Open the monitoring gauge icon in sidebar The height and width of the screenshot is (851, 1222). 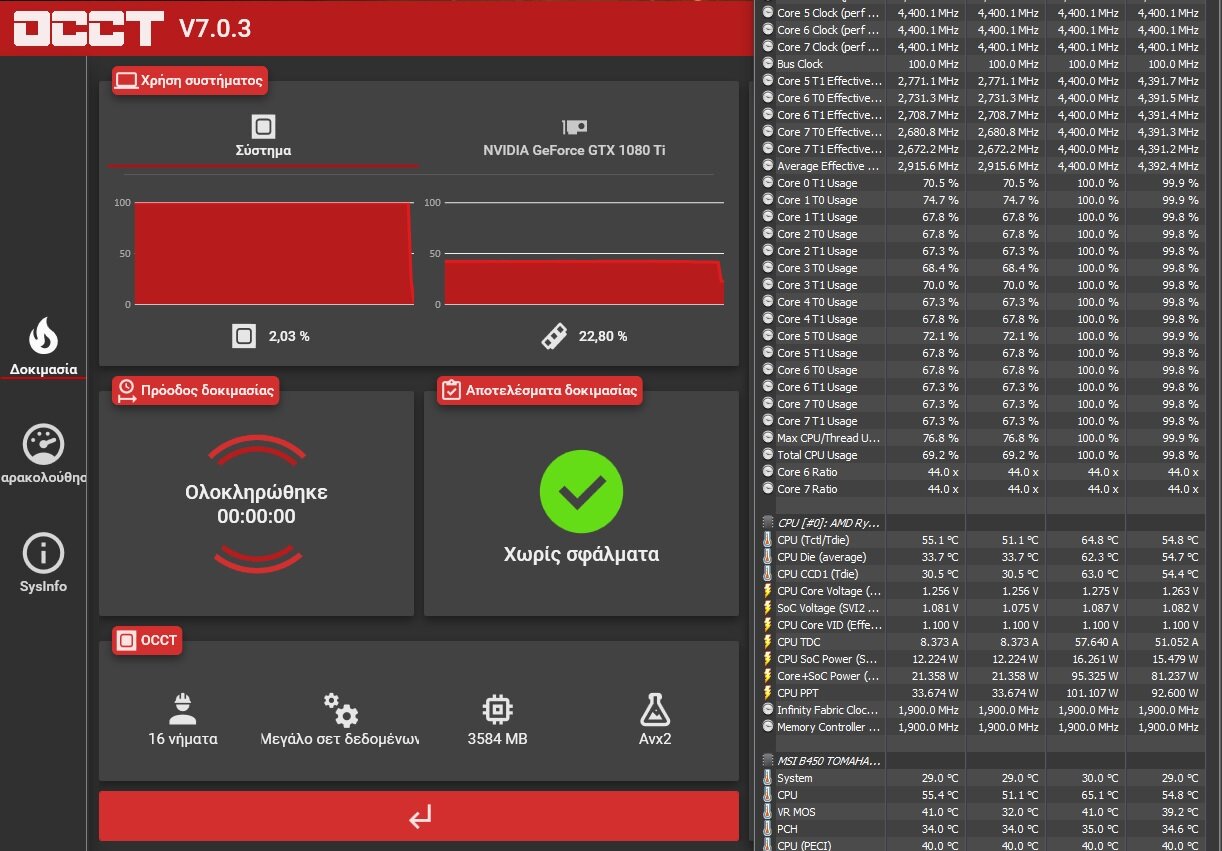click(43, 445)
